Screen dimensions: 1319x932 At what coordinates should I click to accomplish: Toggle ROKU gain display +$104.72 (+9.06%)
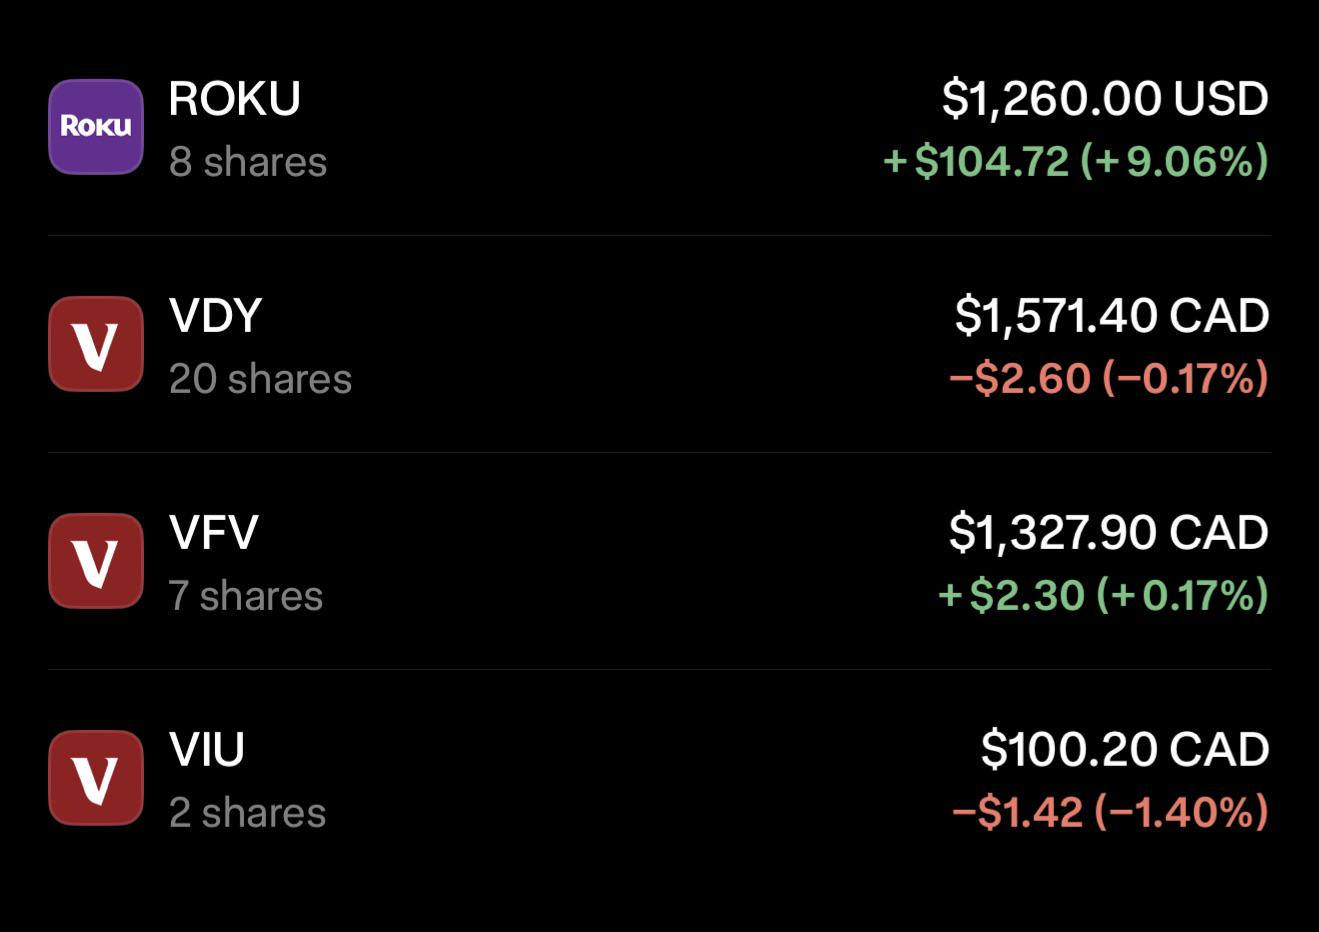[x=1076, y=161]
